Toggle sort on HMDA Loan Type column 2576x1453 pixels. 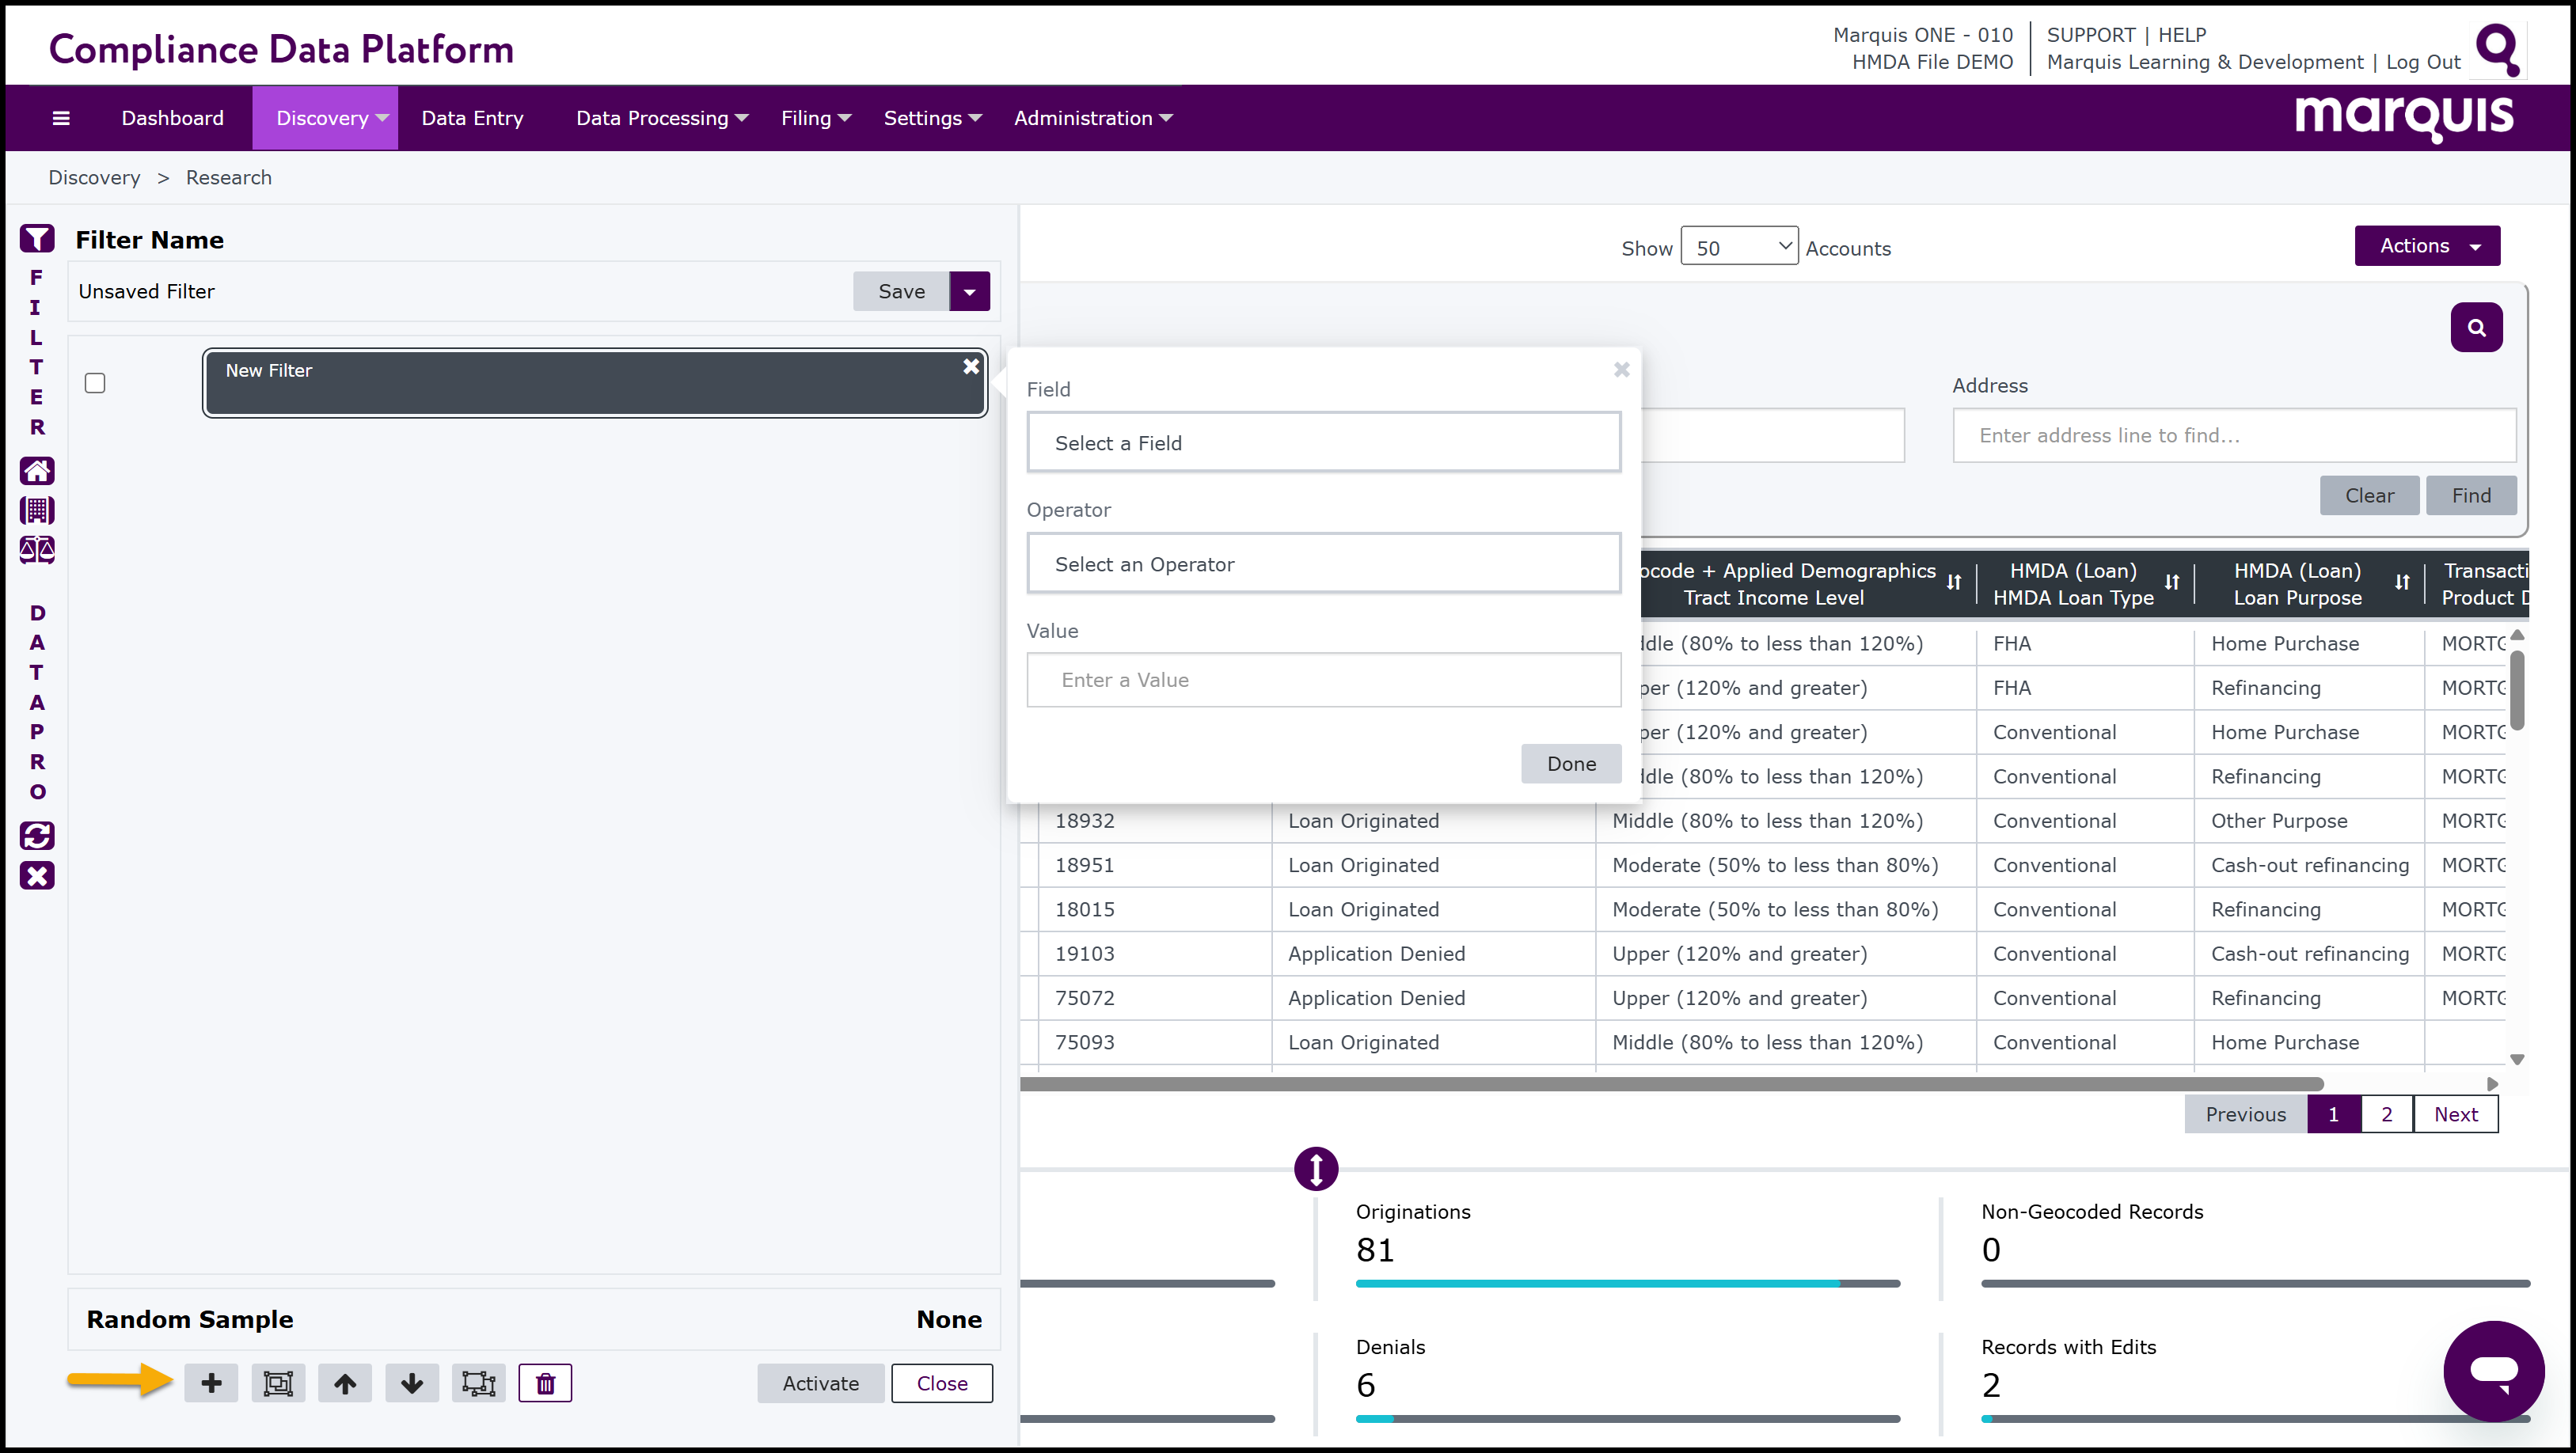tap(2171, 582)
